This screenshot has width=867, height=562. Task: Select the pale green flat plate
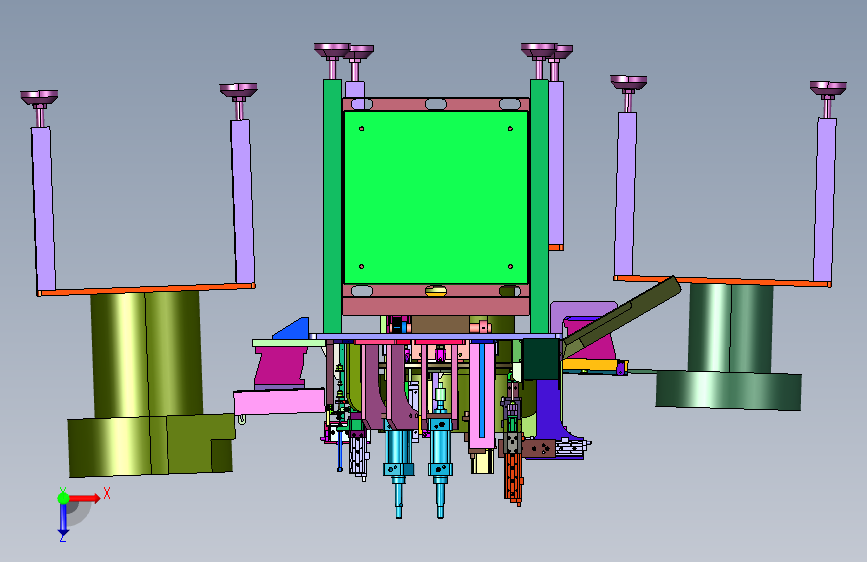coord(289,343)
